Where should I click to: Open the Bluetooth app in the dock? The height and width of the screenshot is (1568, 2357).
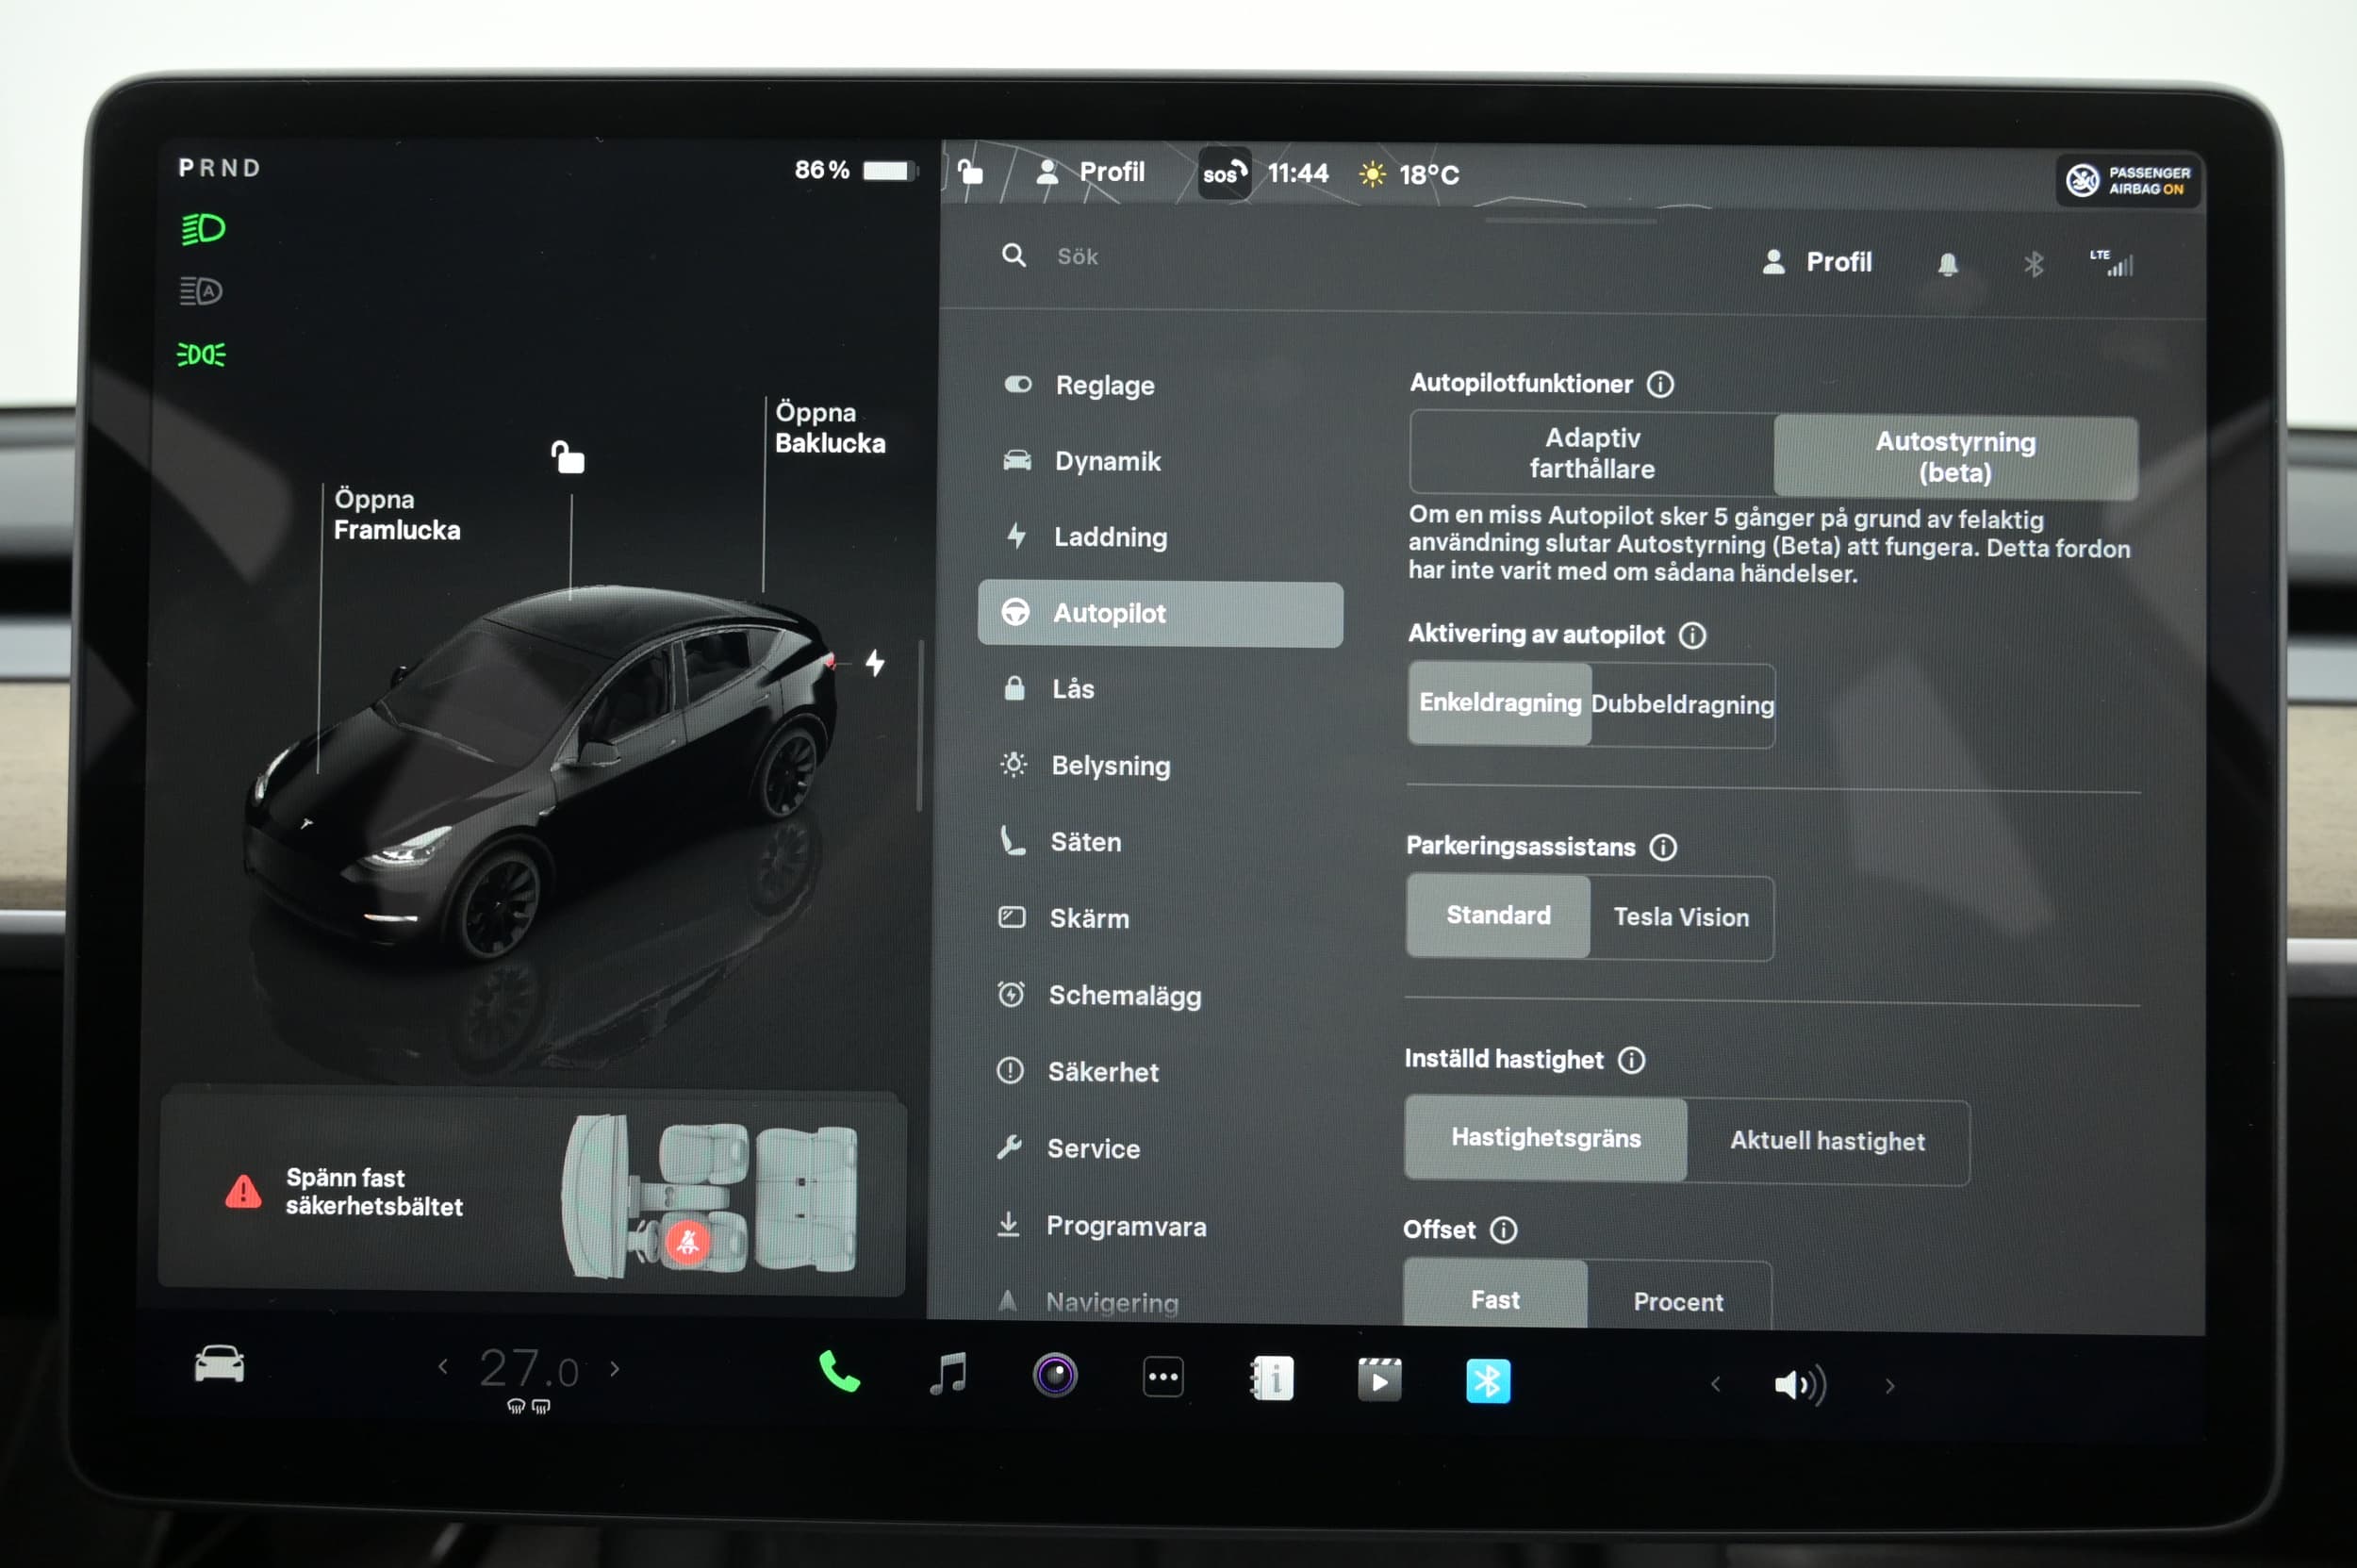(x=1488, y=1382)
